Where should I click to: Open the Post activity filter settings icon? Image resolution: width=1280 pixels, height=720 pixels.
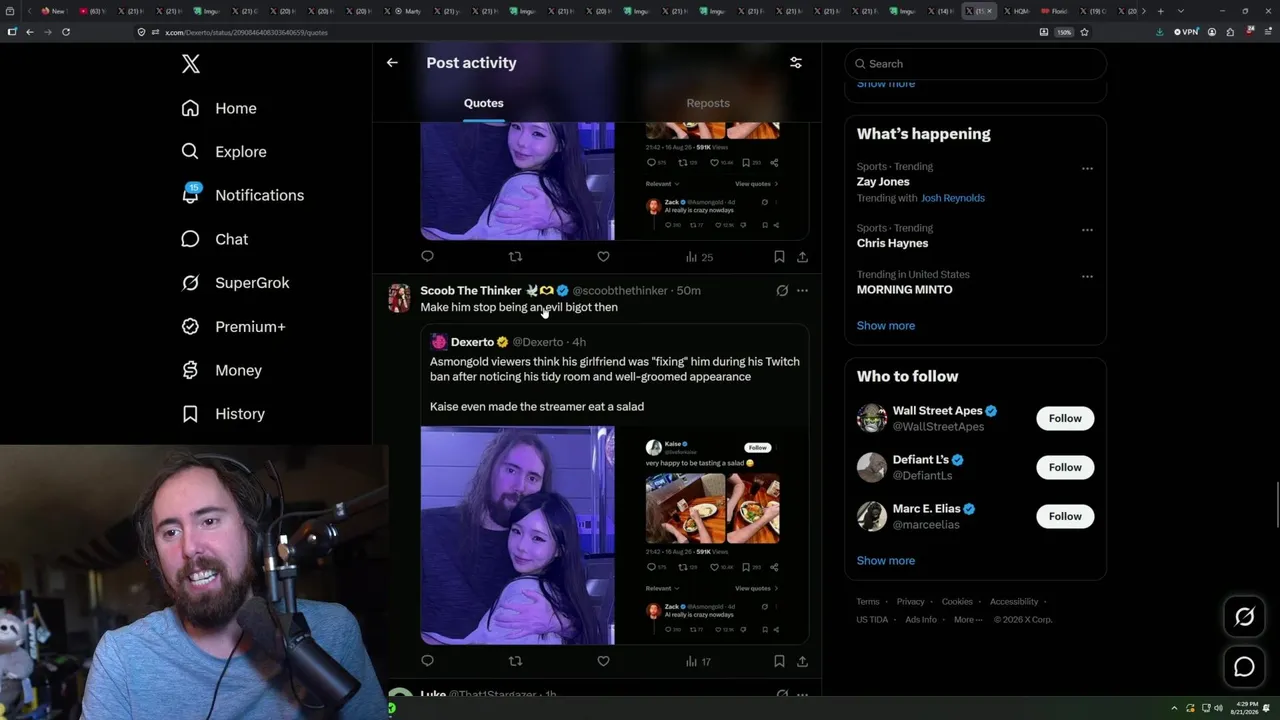point(796,62)
